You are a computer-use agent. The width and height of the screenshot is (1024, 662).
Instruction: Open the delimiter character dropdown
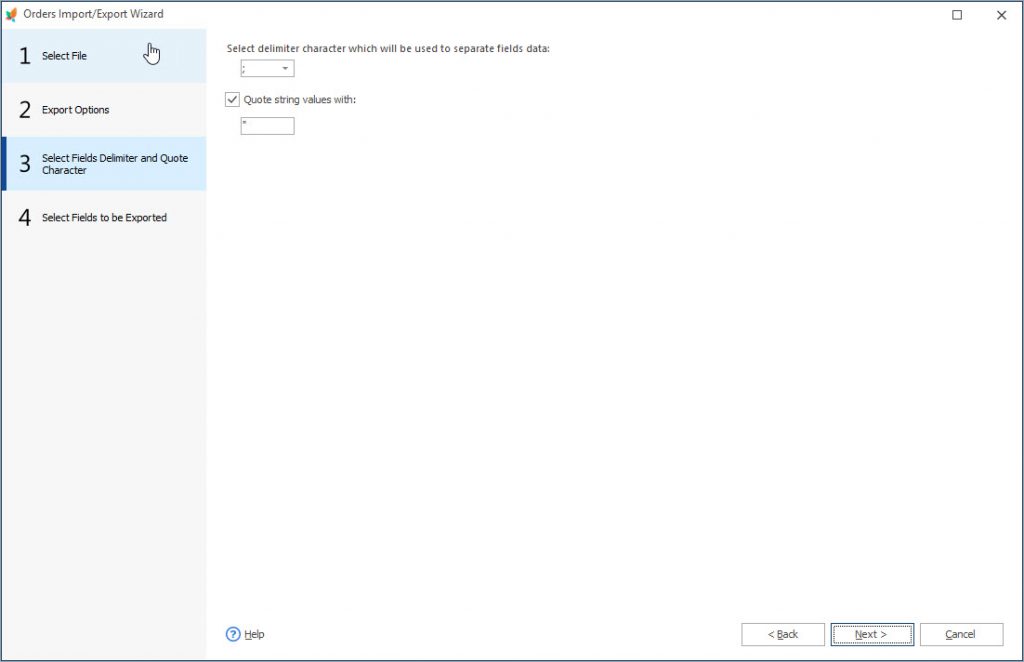[284, 68]
